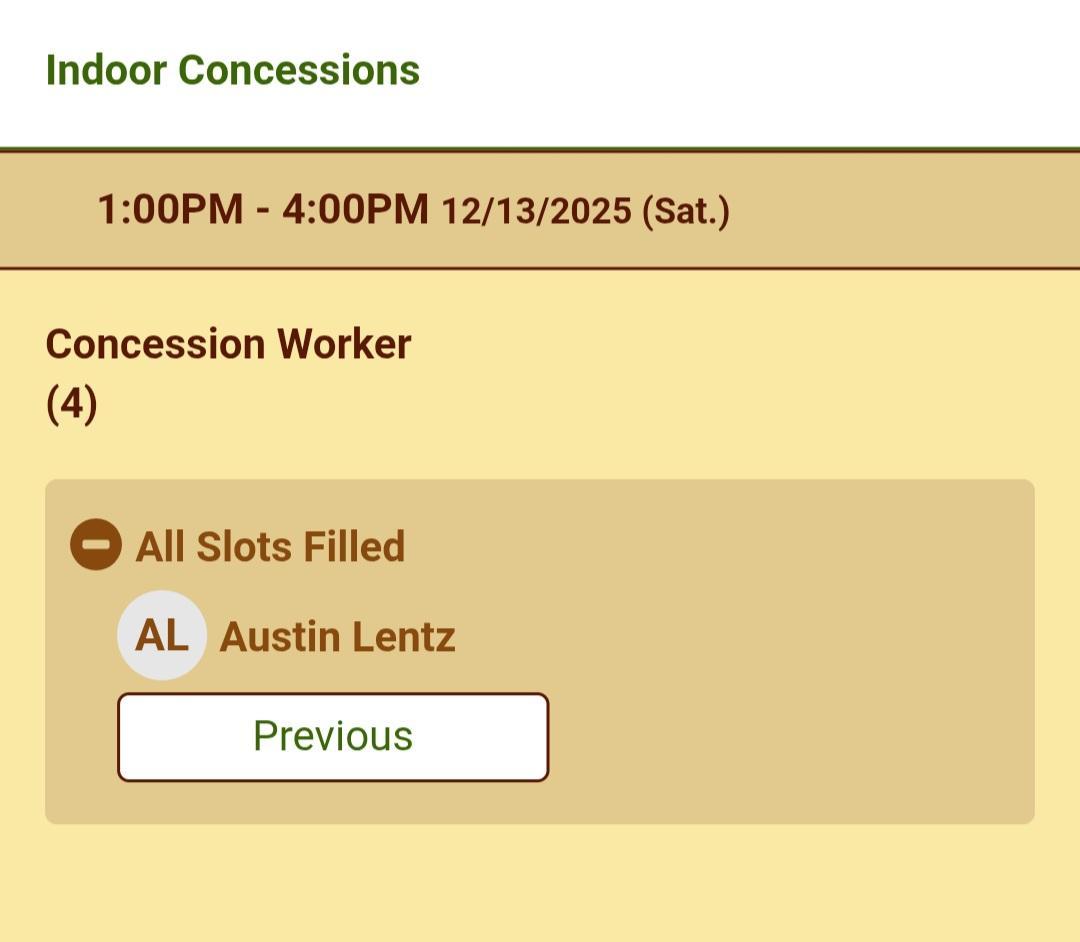The image size is (1080, 942).
Task: Open the AL avatar circle
Action: [x=161, y=636]
